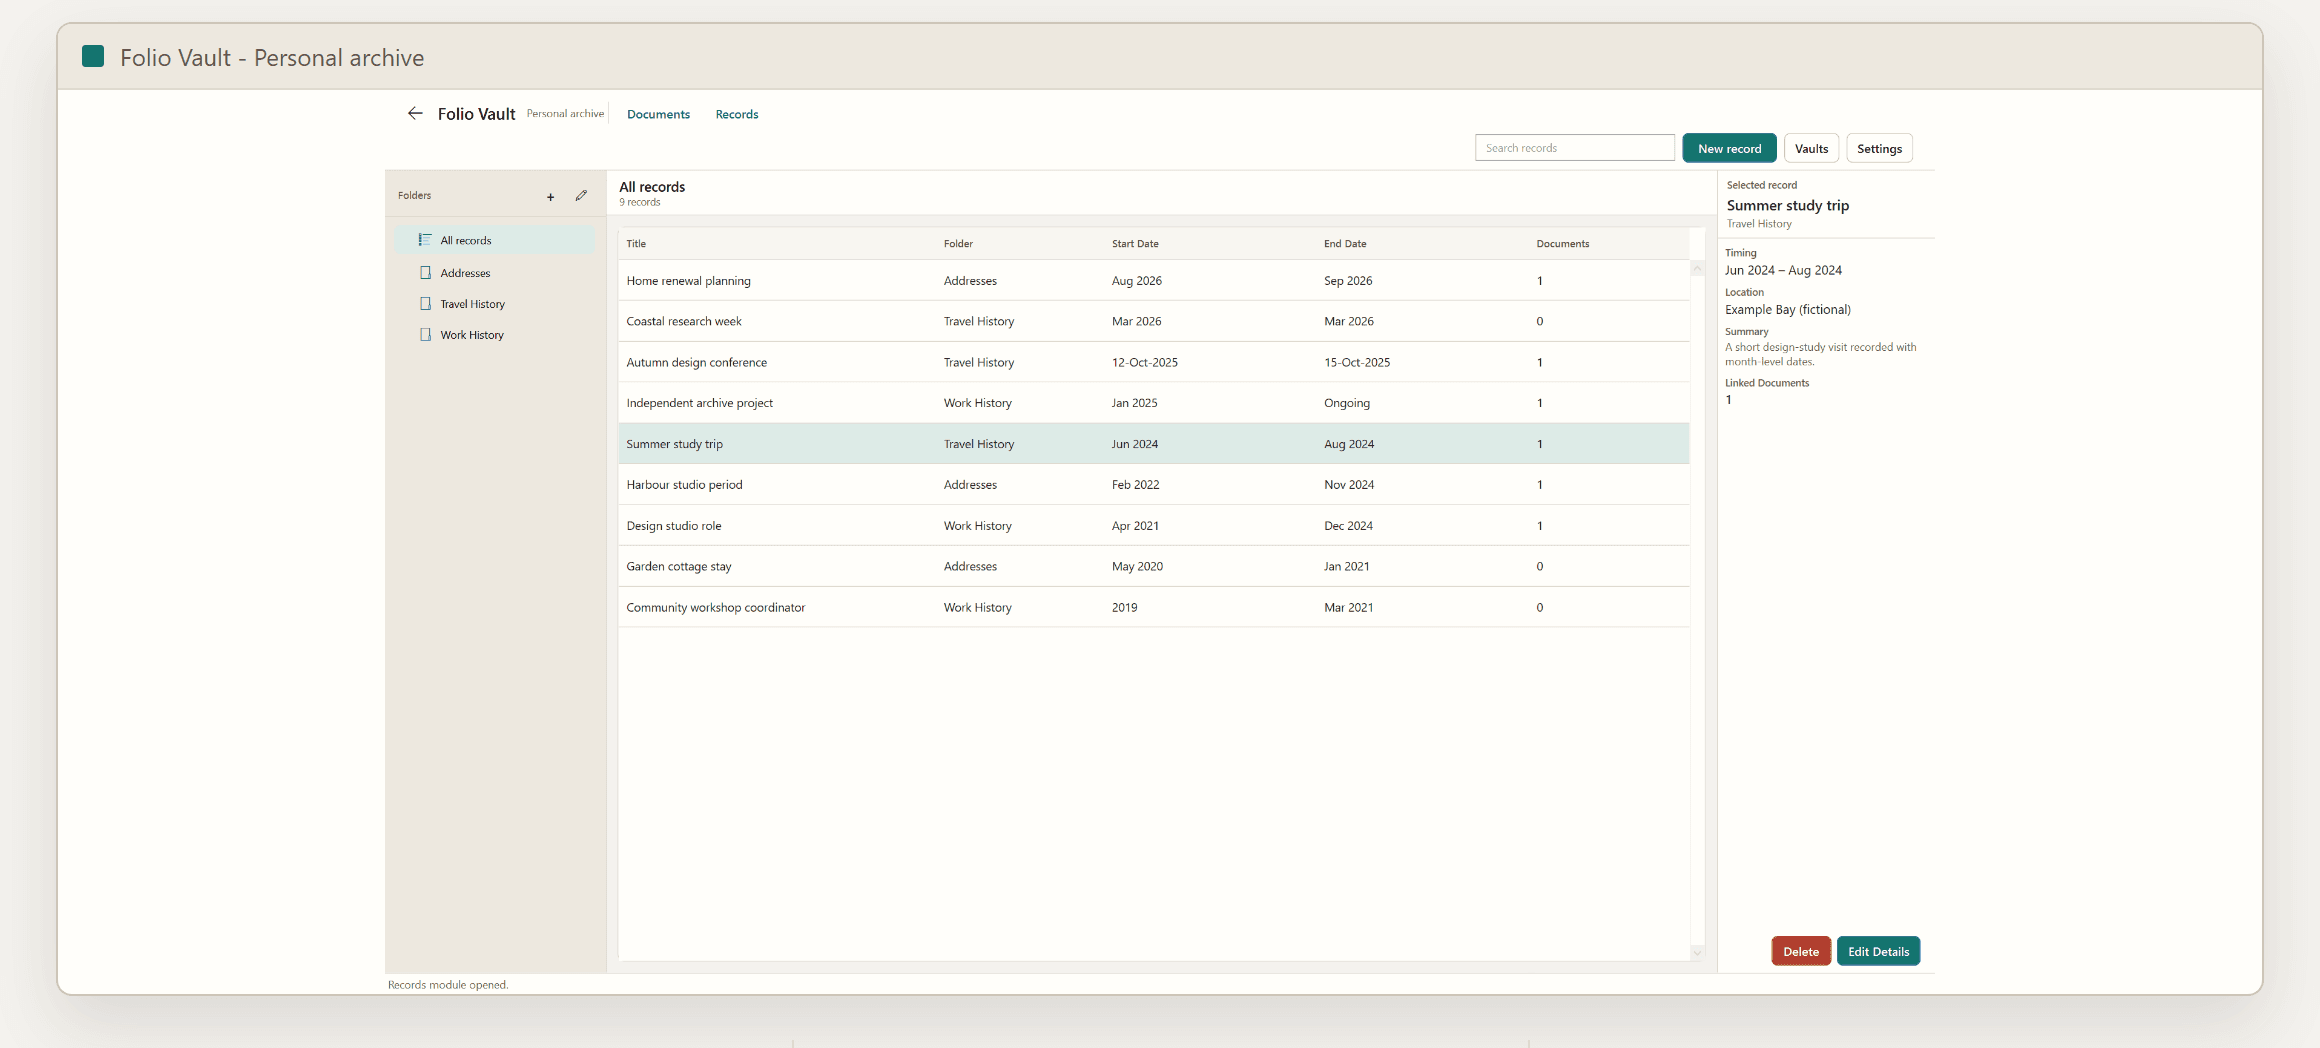This screenshot has height=1048, width=2320.
Task: Sort by the End Date column header
Action: pos(1345,244)
